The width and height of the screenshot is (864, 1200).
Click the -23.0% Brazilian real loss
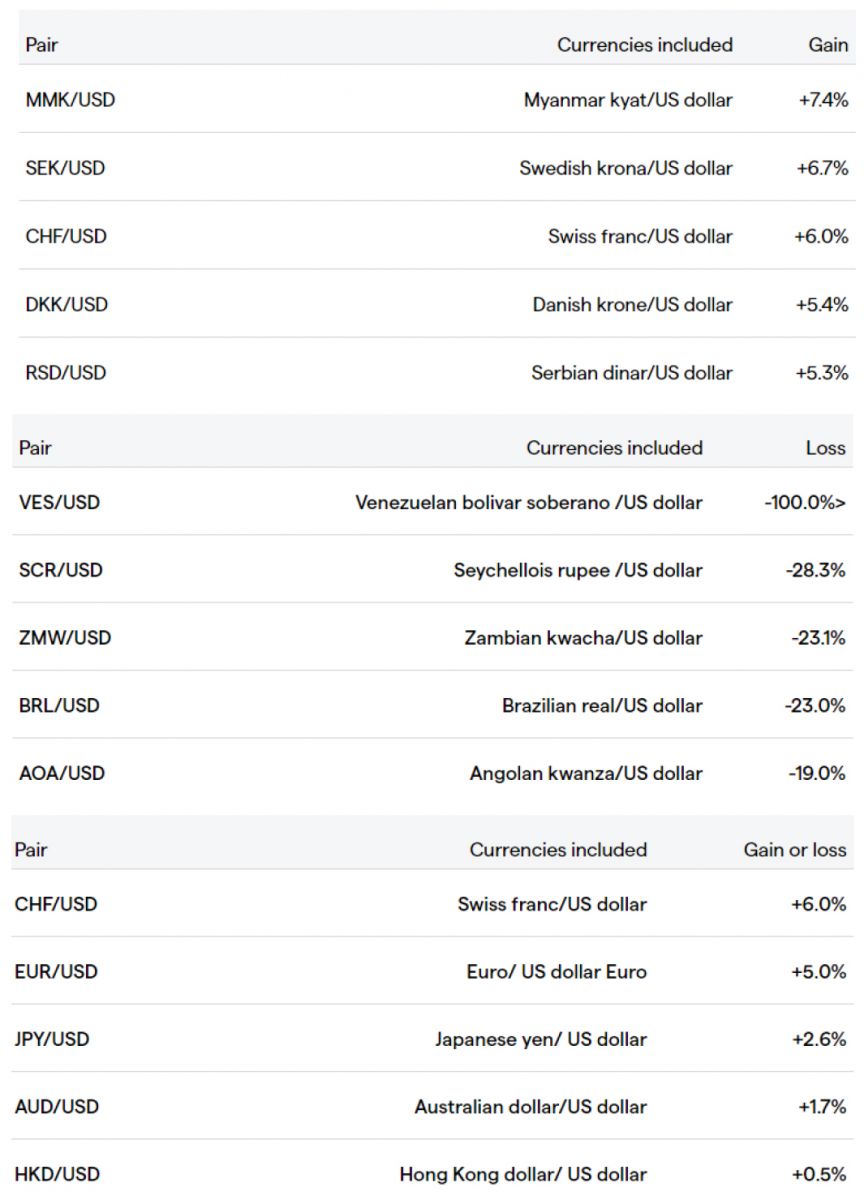815,705
